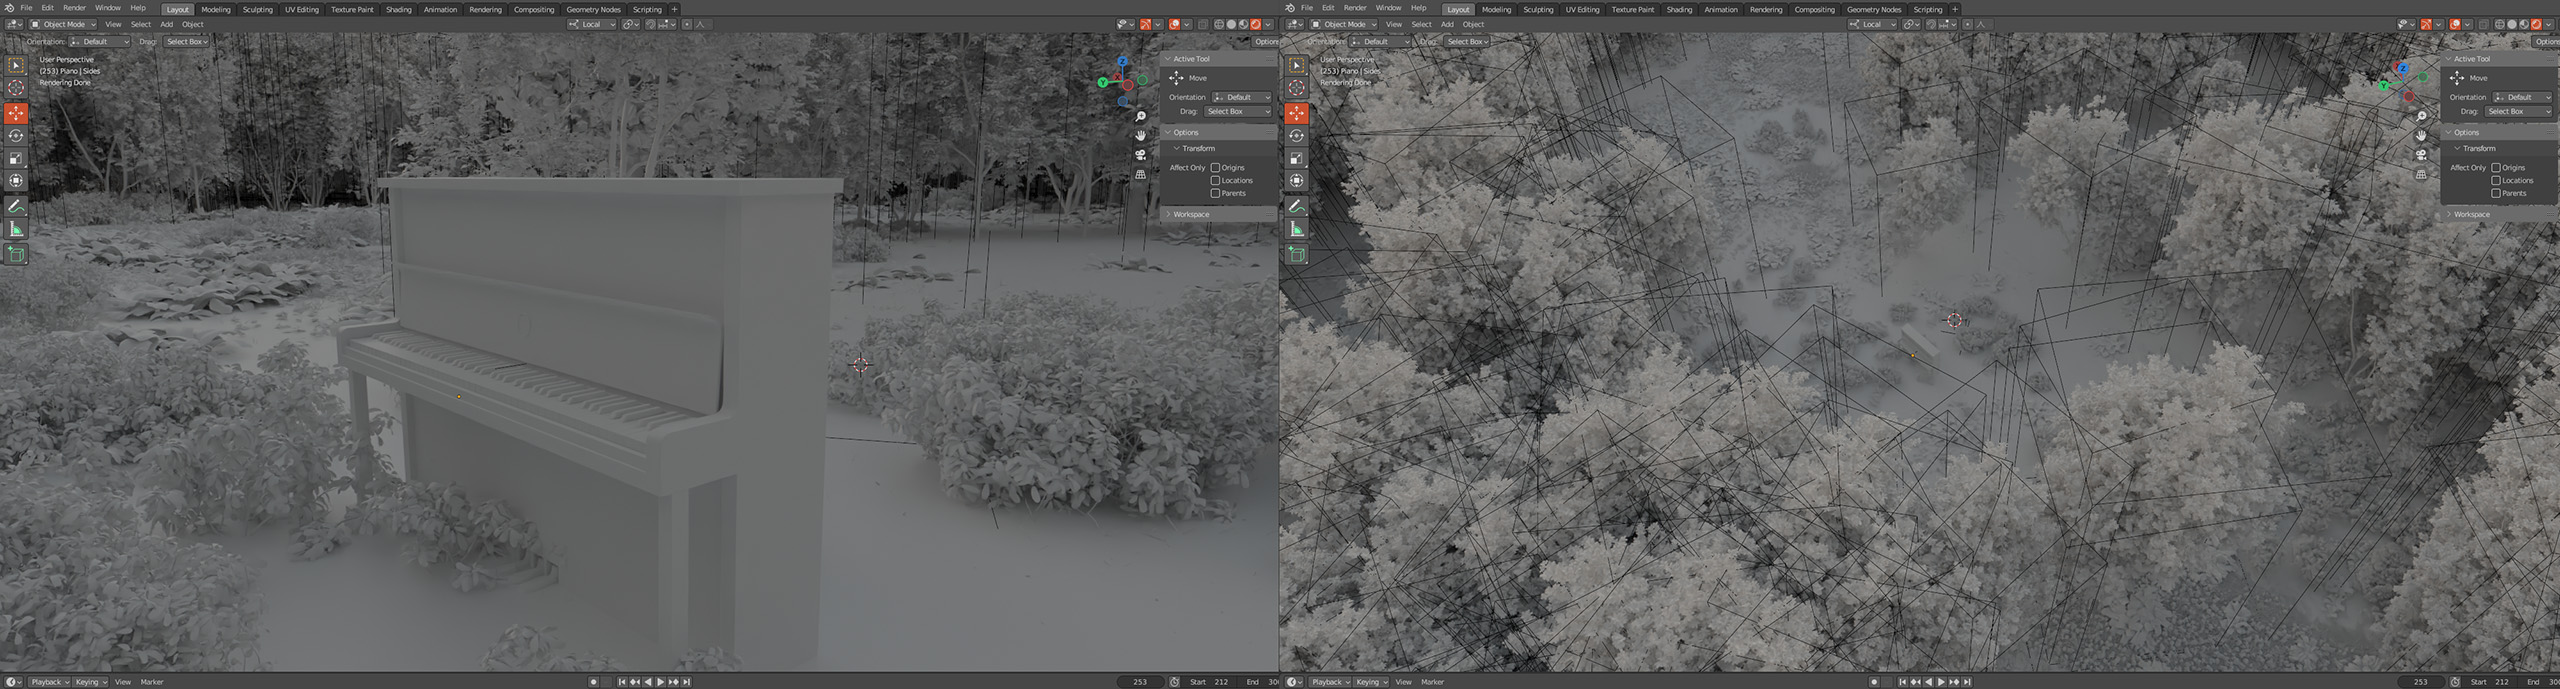Enable Parents checkbox in left window sidebar

pos(1215,194)
